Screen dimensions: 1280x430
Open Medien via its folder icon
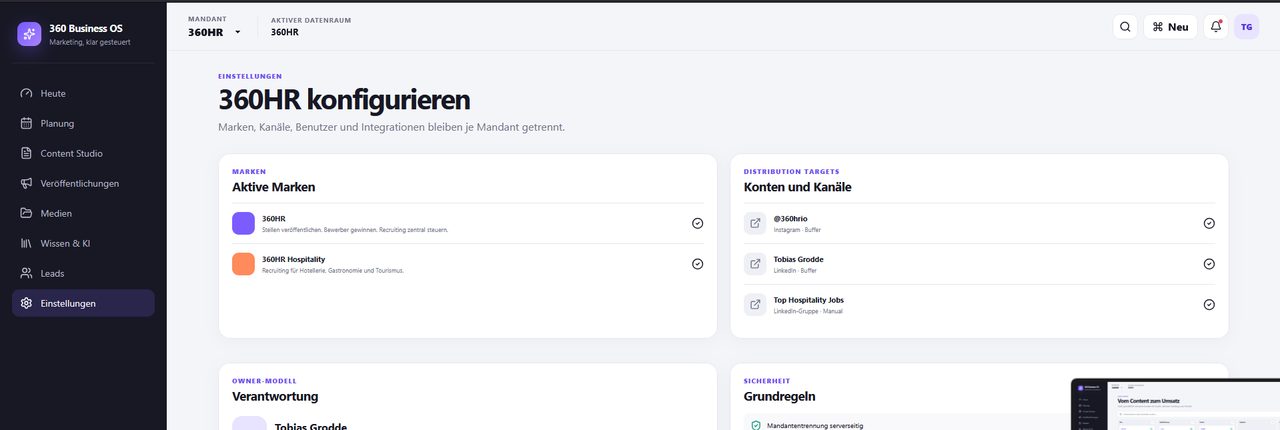[x=26, y=213]
